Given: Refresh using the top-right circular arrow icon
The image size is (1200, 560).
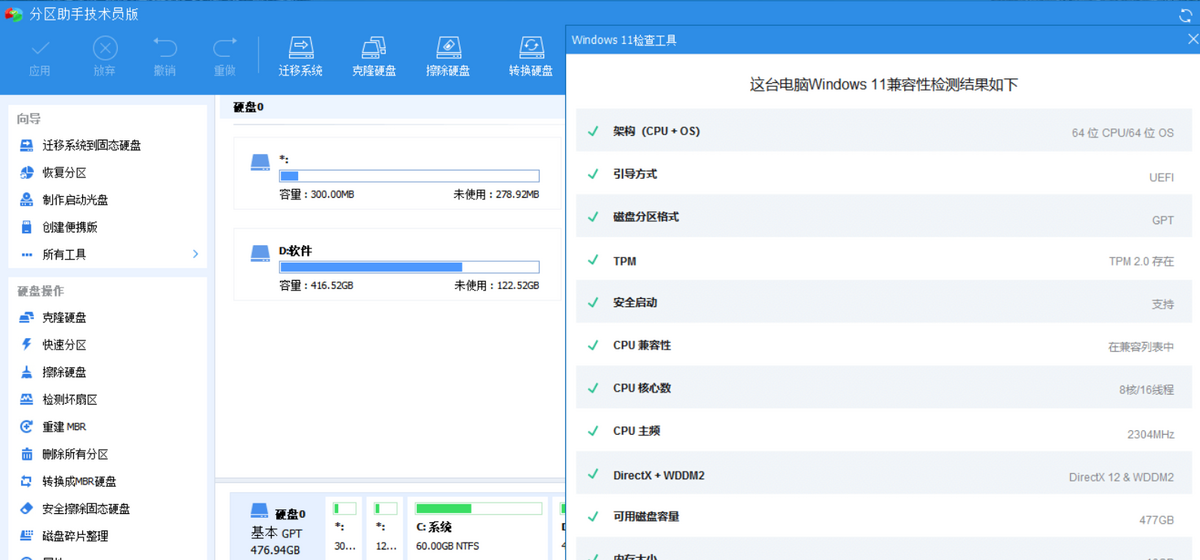Looking at the screenshot, I should [1187, 14].
